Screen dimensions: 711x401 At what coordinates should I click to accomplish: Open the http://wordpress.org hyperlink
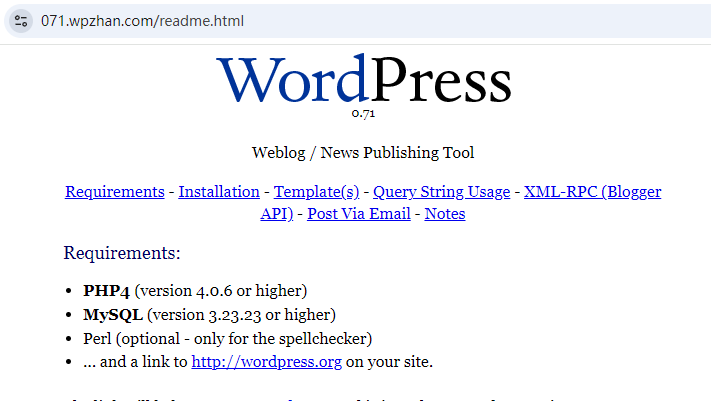coord(265,362)
